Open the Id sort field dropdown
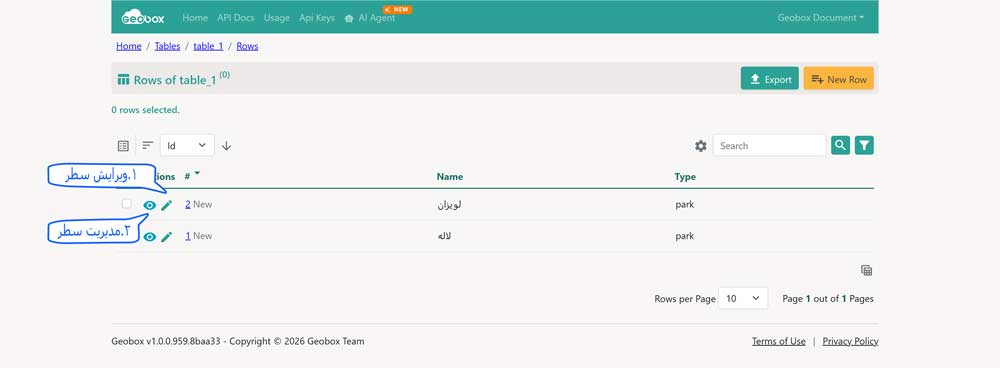 [187, 145]
